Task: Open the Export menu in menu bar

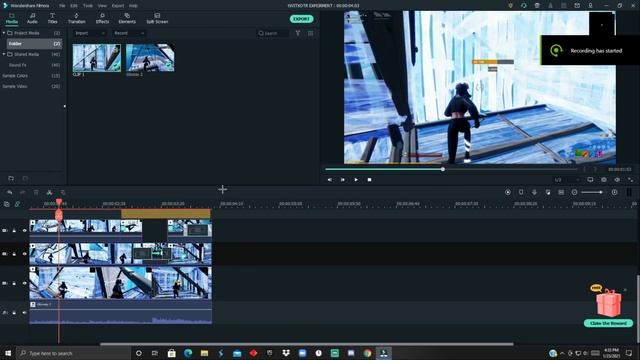Action: [118, 6]
